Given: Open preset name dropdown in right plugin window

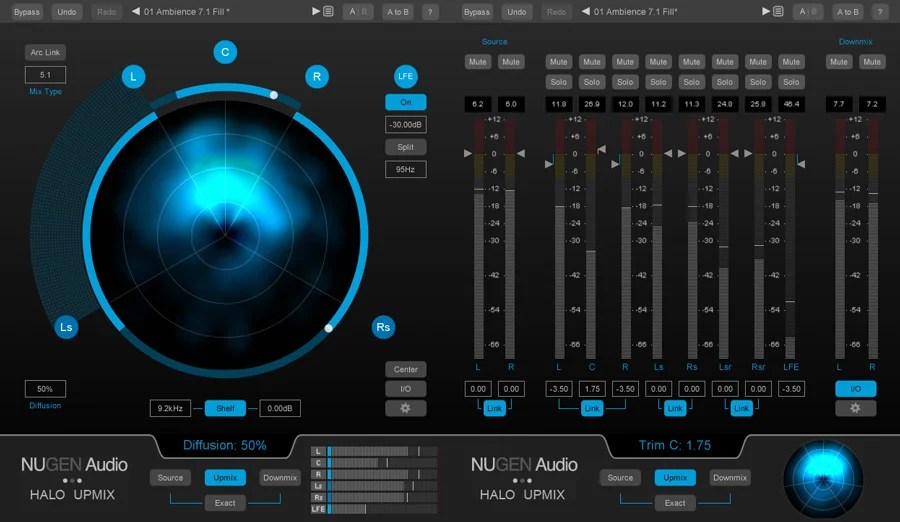Looking at the screenshot, I should click(x=635, y=11).
